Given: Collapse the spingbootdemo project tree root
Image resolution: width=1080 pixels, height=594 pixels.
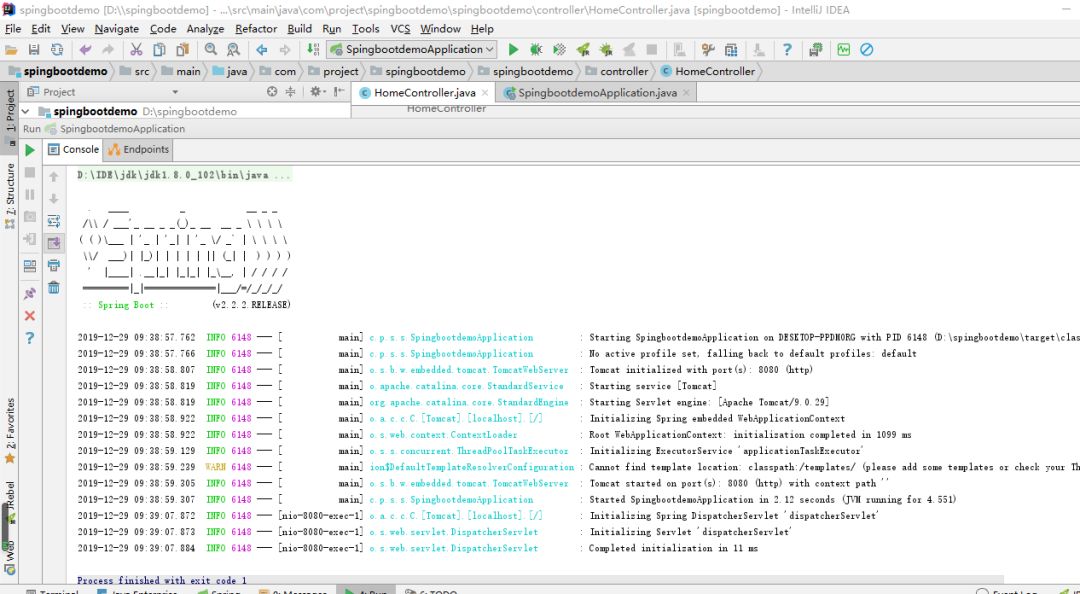Looking at the screenshot, I should pyautogui.click(x=25, y=111).
